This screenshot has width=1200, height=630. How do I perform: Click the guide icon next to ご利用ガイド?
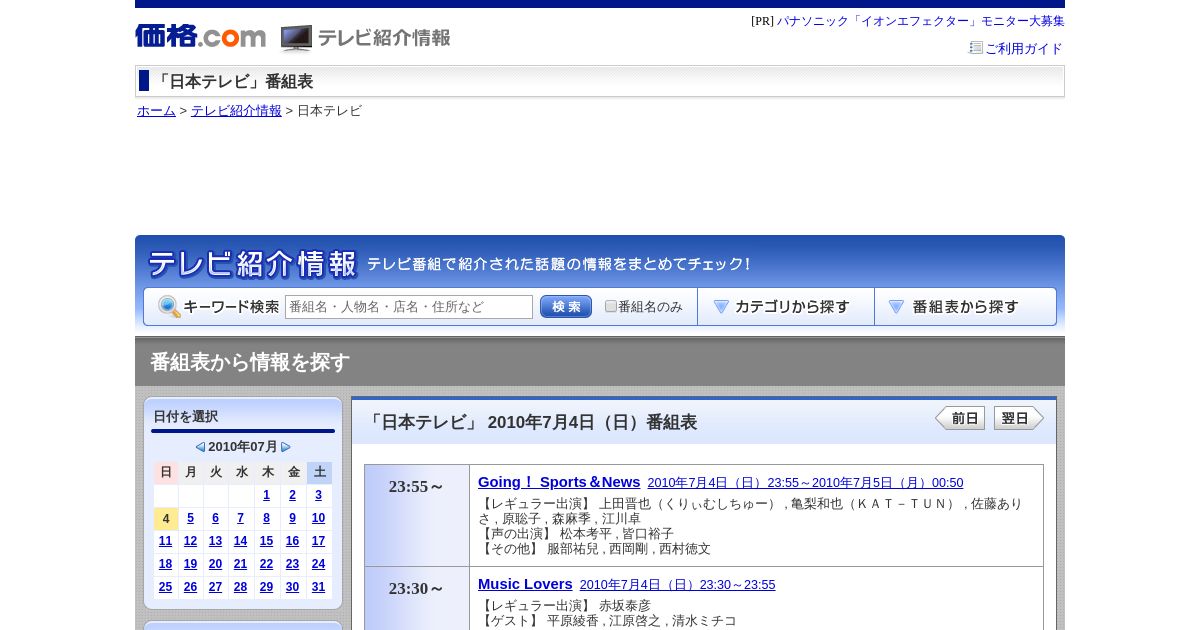(x=976, y=47)
